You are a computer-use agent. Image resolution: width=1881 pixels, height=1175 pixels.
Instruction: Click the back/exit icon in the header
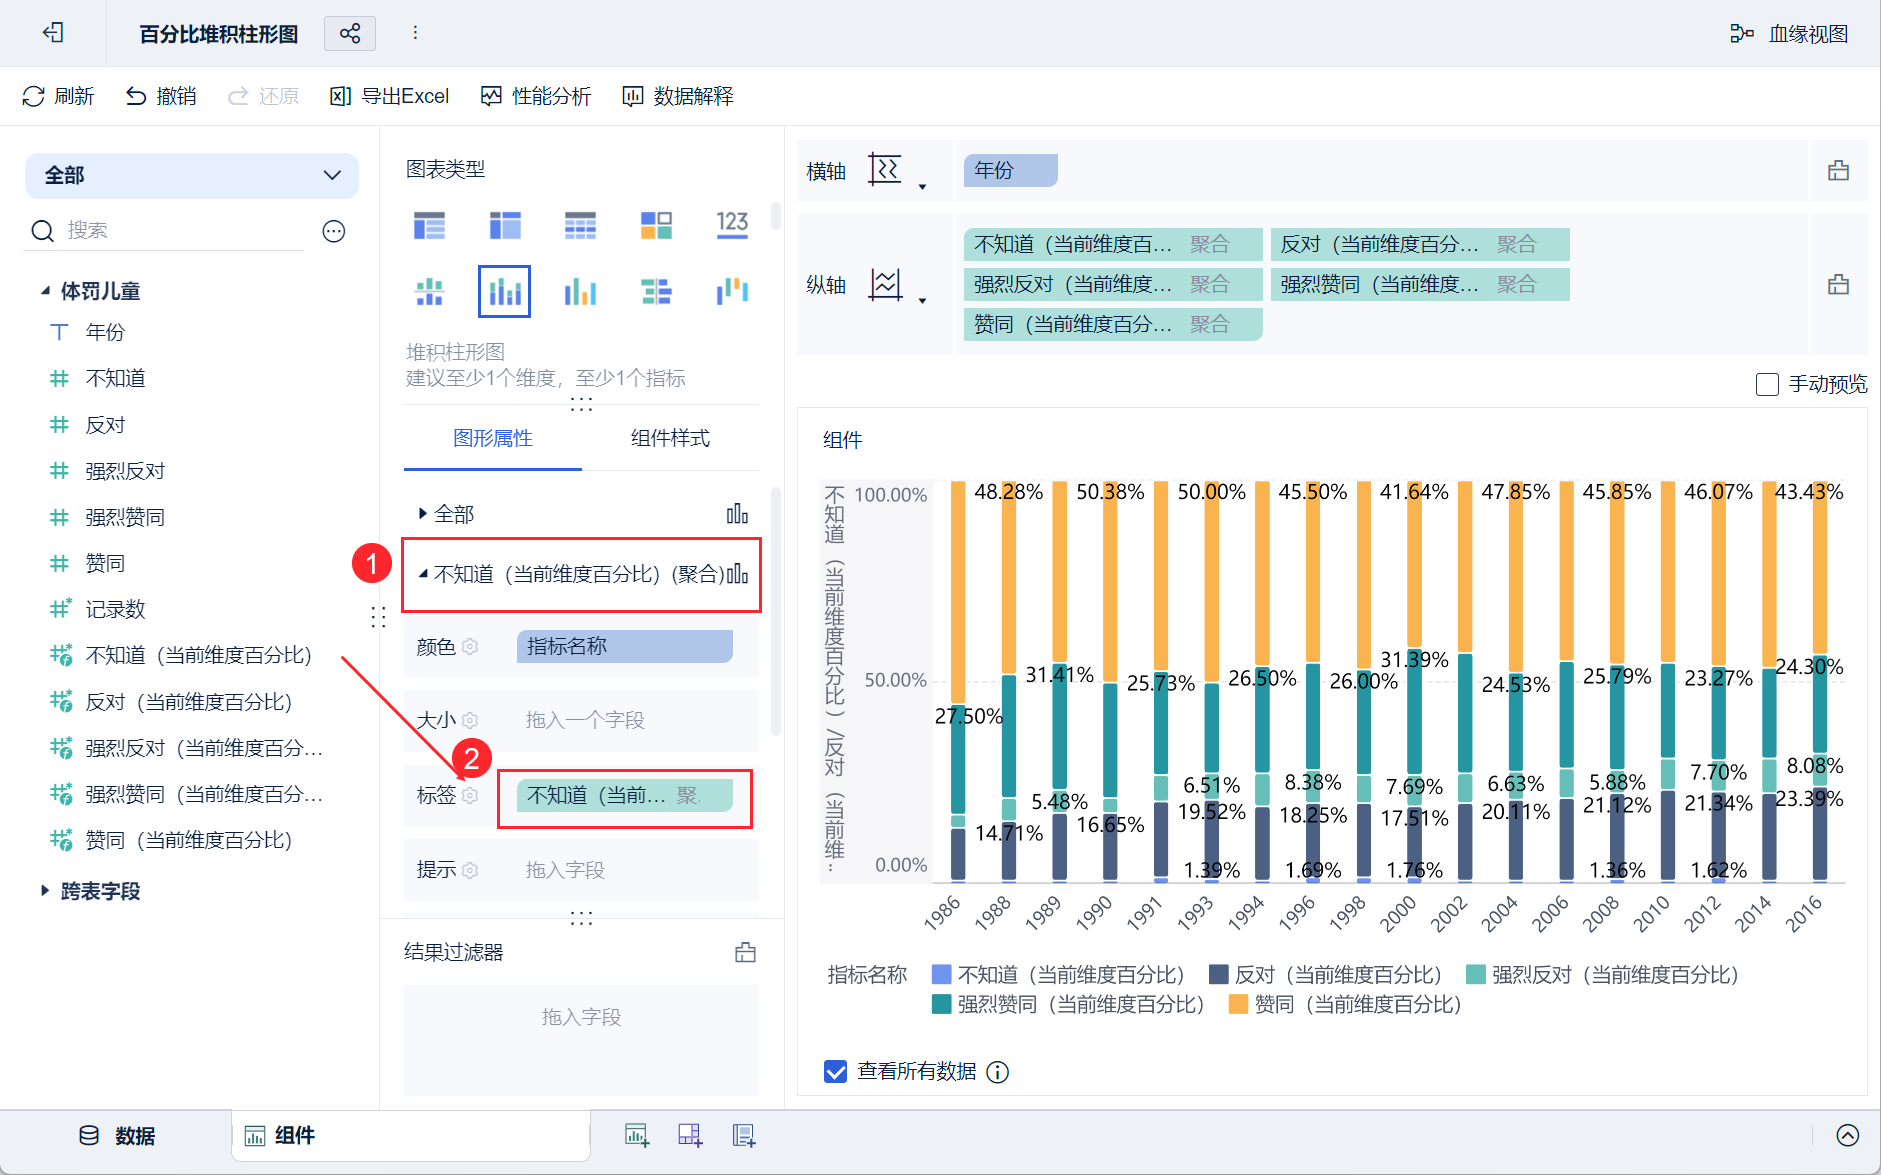pyautogui.click(x=53, y=33)
